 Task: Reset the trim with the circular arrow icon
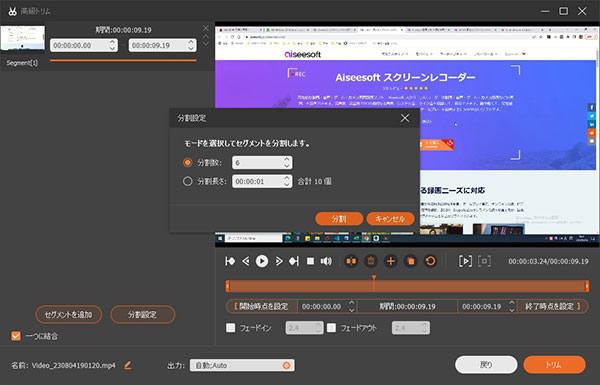(430, 261)
